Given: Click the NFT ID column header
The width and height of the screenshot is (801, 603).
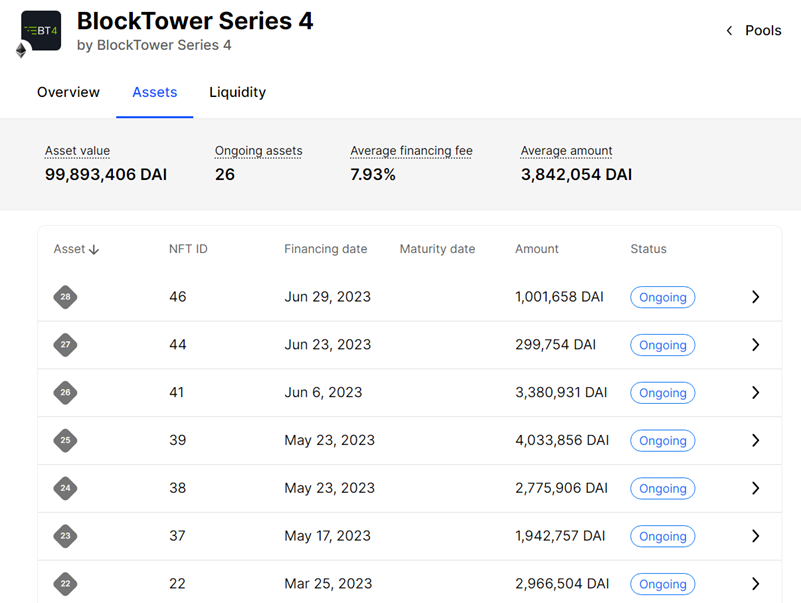Looking at the screenshot, I should (x=188, y=249).
